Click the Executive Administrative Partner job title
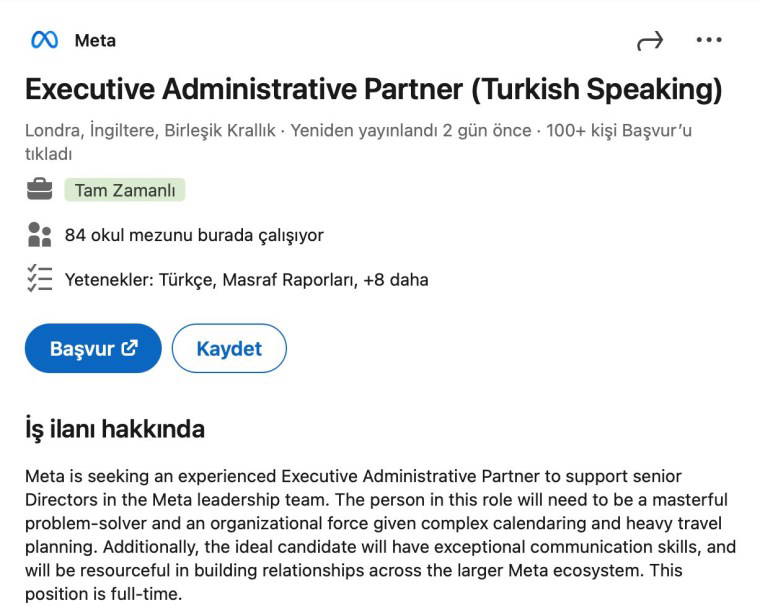 (x=373, y=89)
